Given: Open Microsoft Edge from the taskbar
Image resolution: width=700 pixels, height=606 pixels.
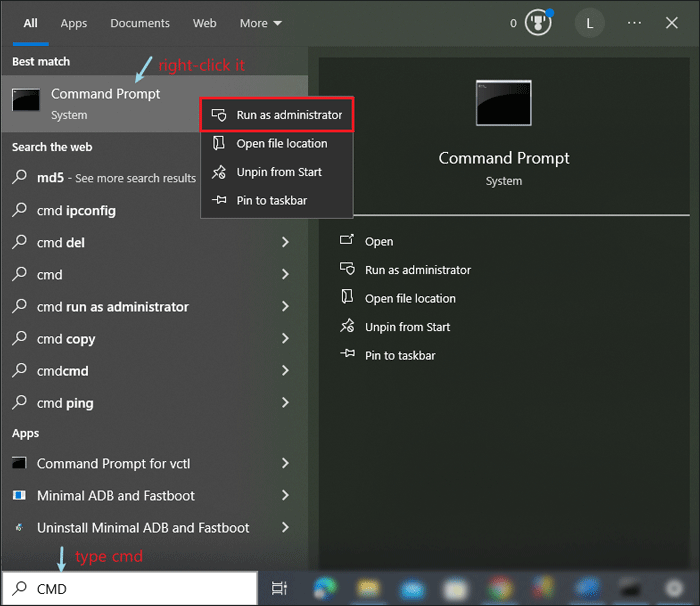Looking at the screenshot, I should (325, 588).
